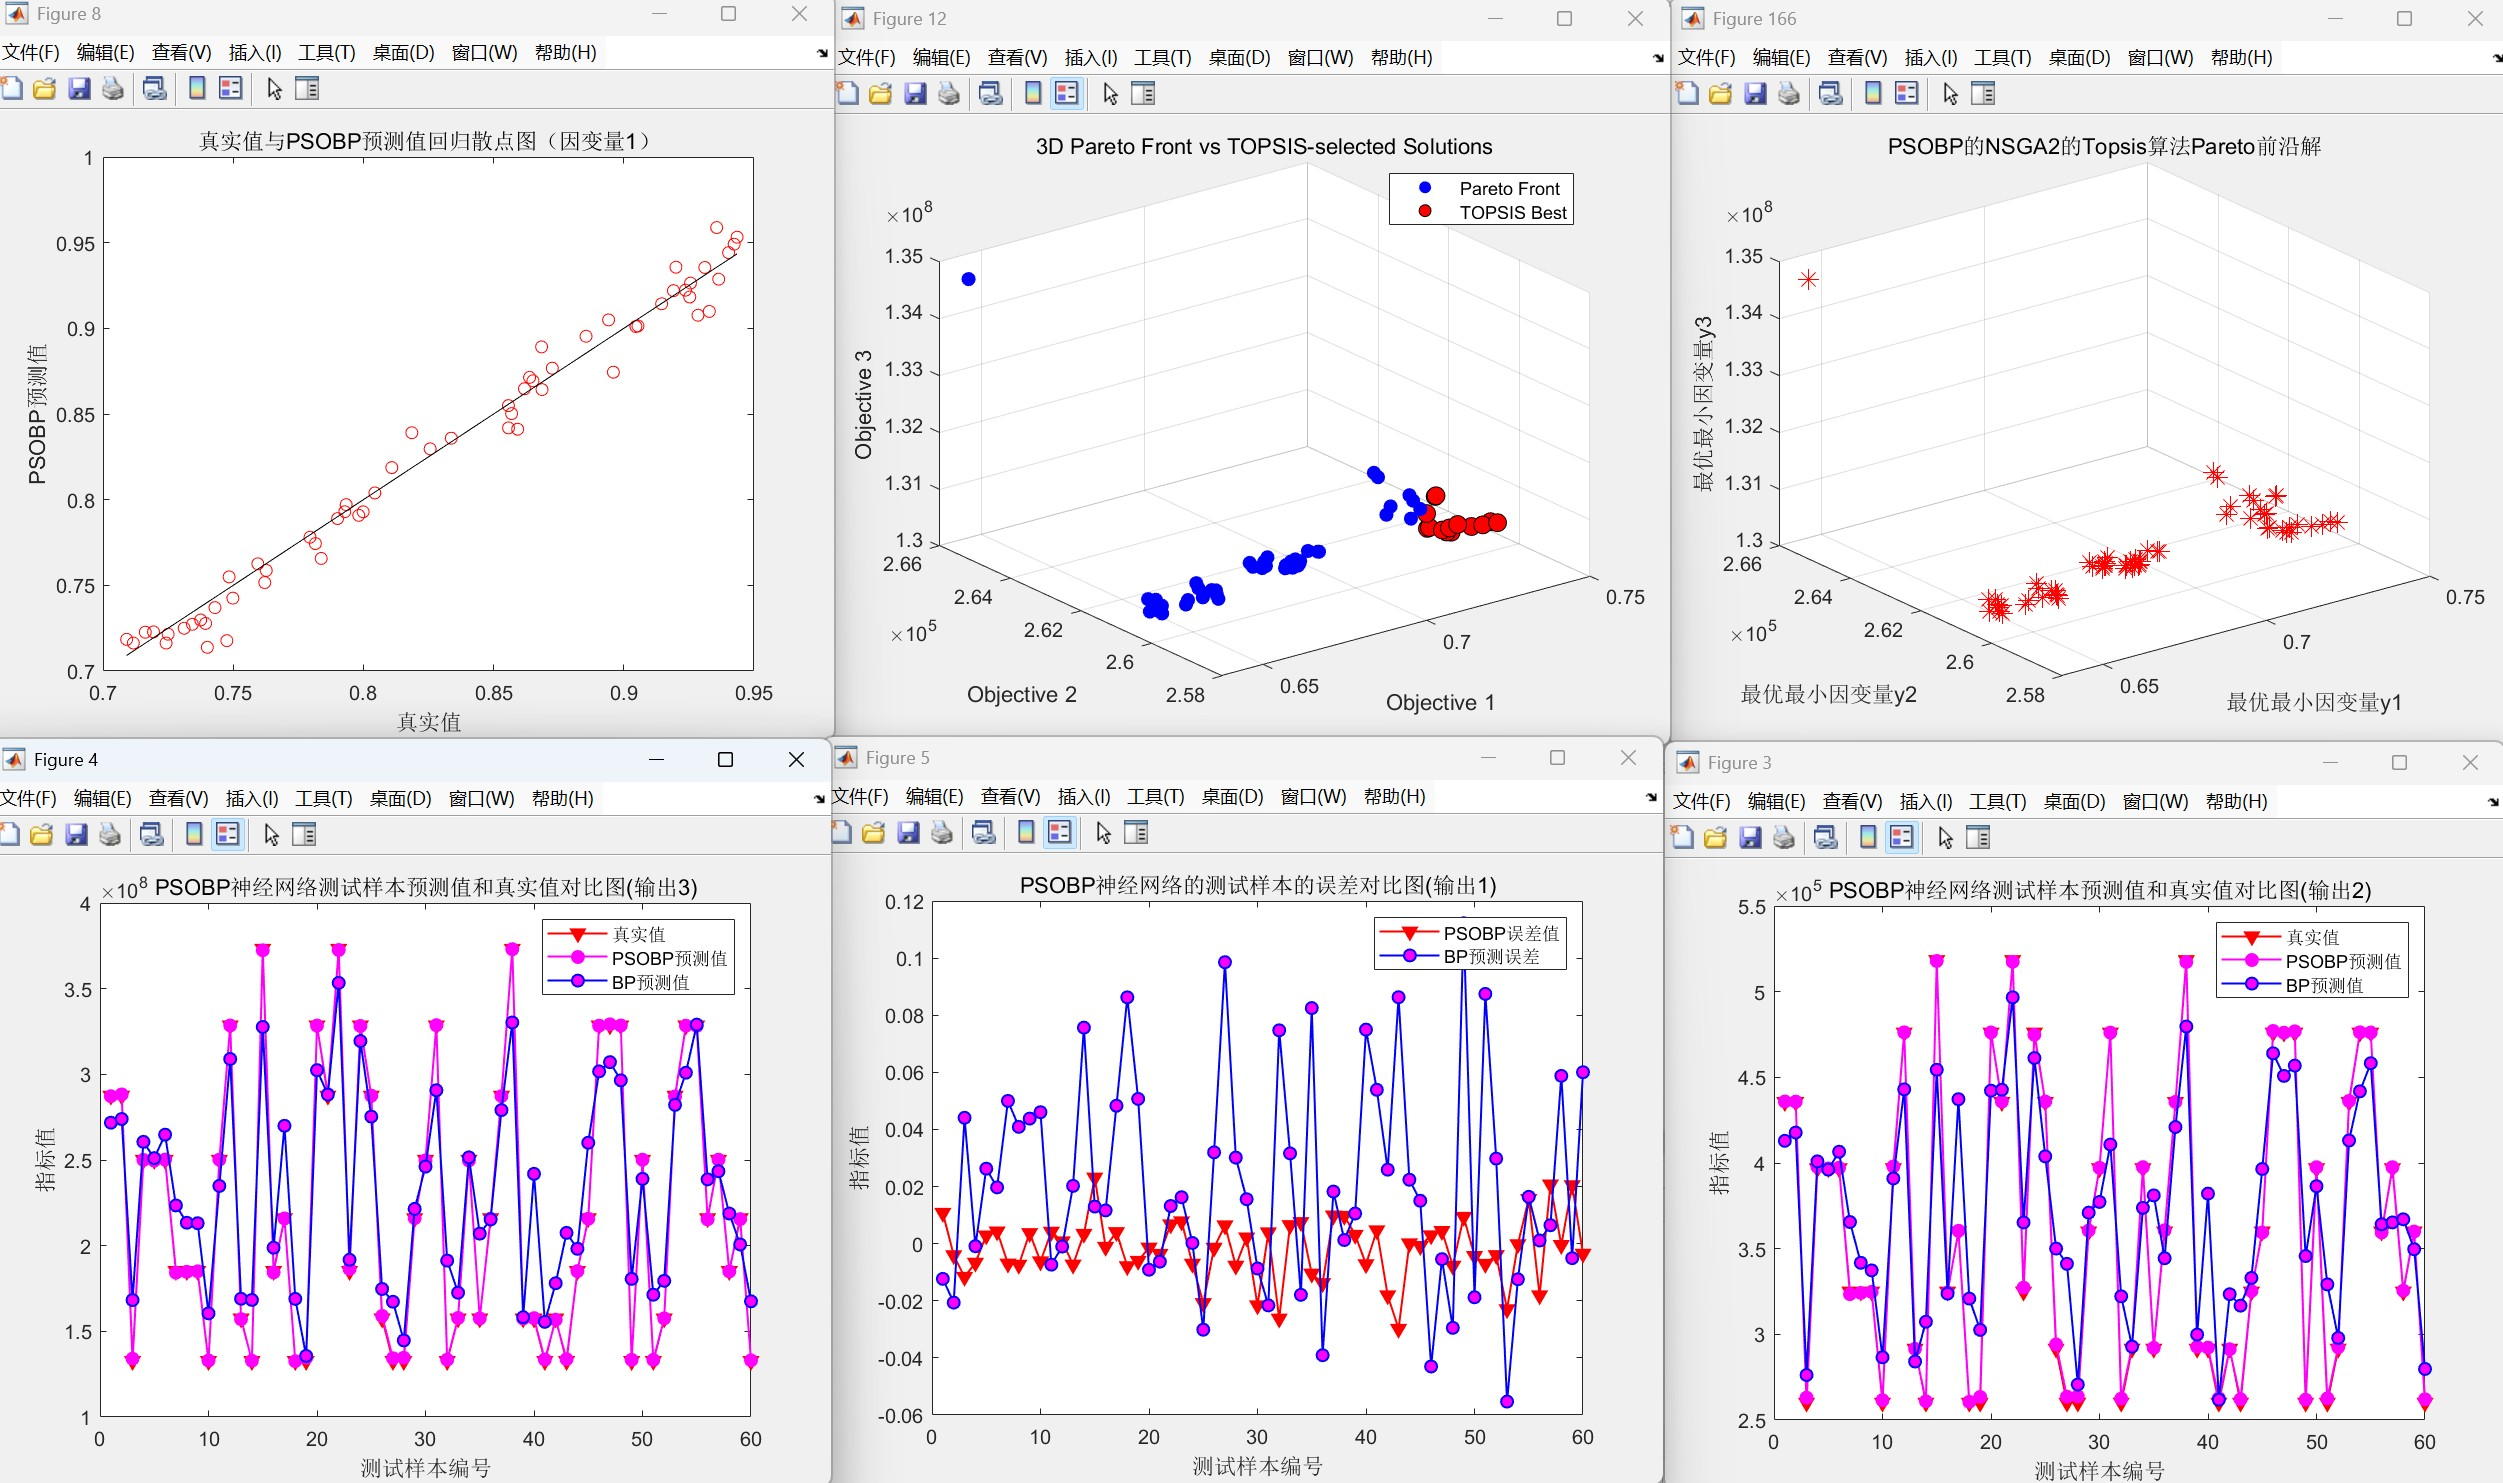Image resolution: width=2503 pixels, height=1483 pixels.
Task: Click Save icon in Figure 8 toolbar
Action: click(x=79, y=89)
